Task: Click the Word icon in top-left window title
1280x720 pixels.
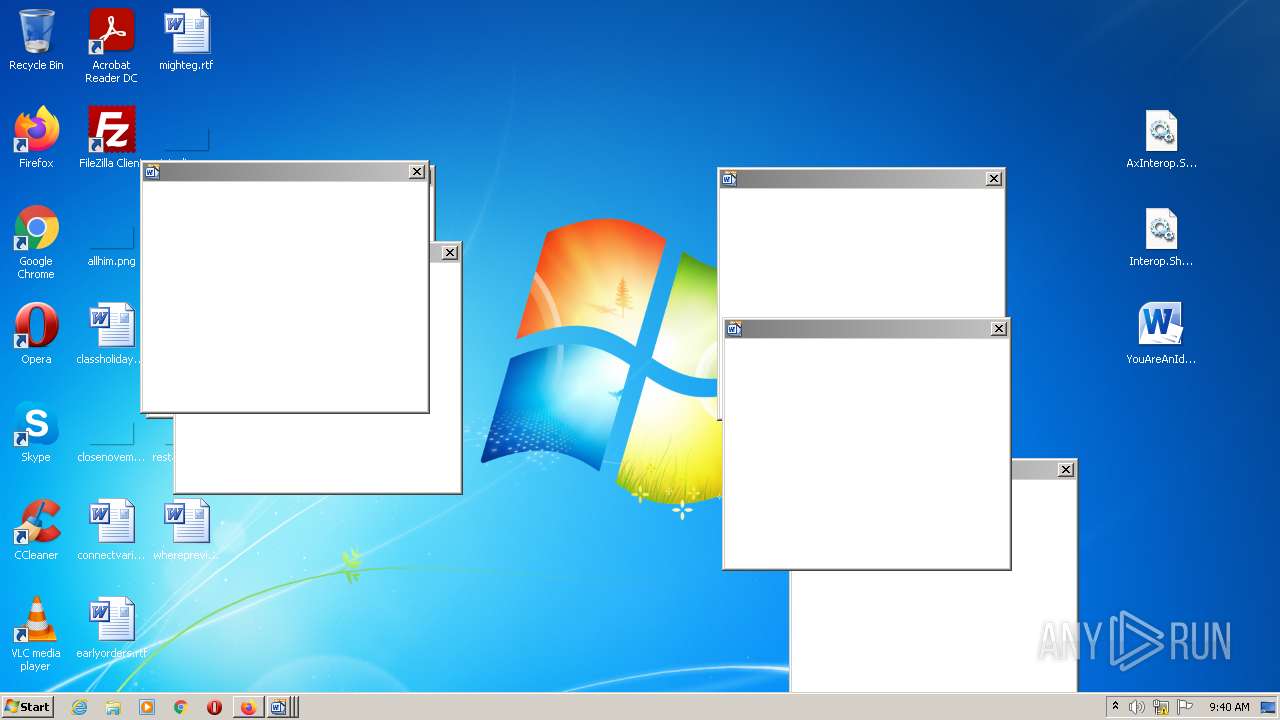Action: 152,172
